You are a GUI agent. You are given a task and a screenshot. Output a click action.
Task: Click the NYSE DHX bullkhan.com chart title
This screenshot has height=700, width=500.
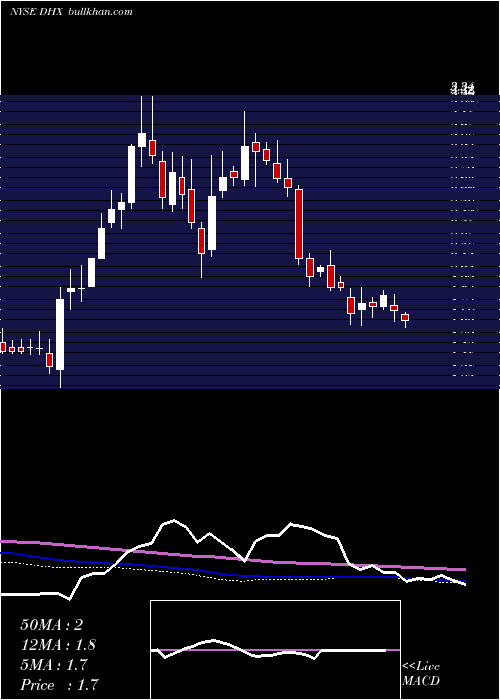(71, 12)
